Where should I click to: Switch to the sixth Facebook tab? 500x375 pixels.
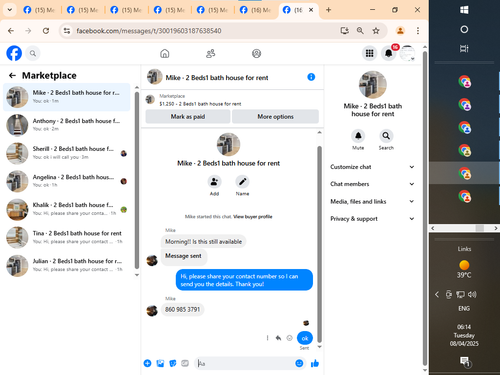256,10
